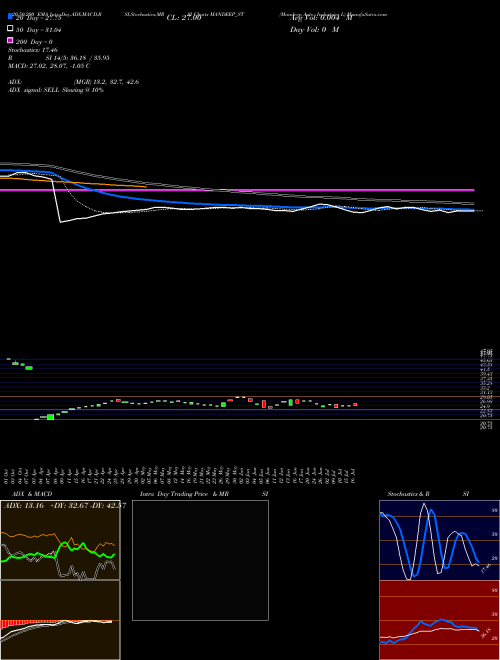Click the 'Intra Day Trading Price & MR' title
Screen dimensions: 500x660
pyautogui.click(x=184, y=494)
